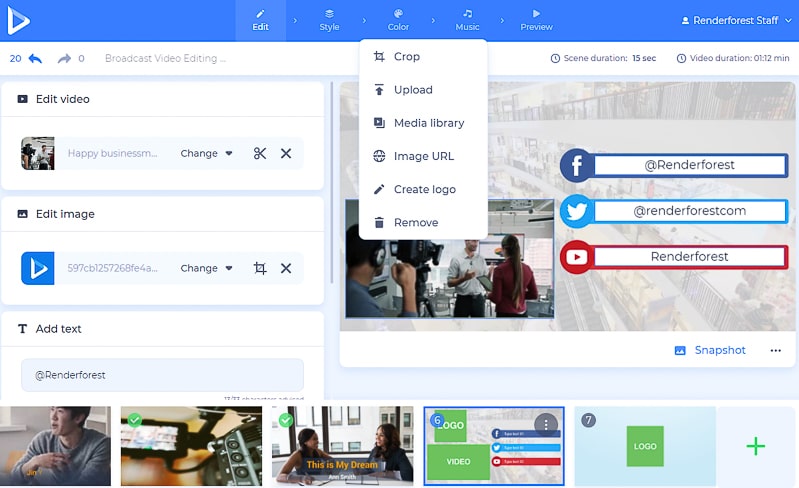The image size is (799, 488).
Task: Open the Renderforest Staff account menu
Action: (x=735, y=20)
